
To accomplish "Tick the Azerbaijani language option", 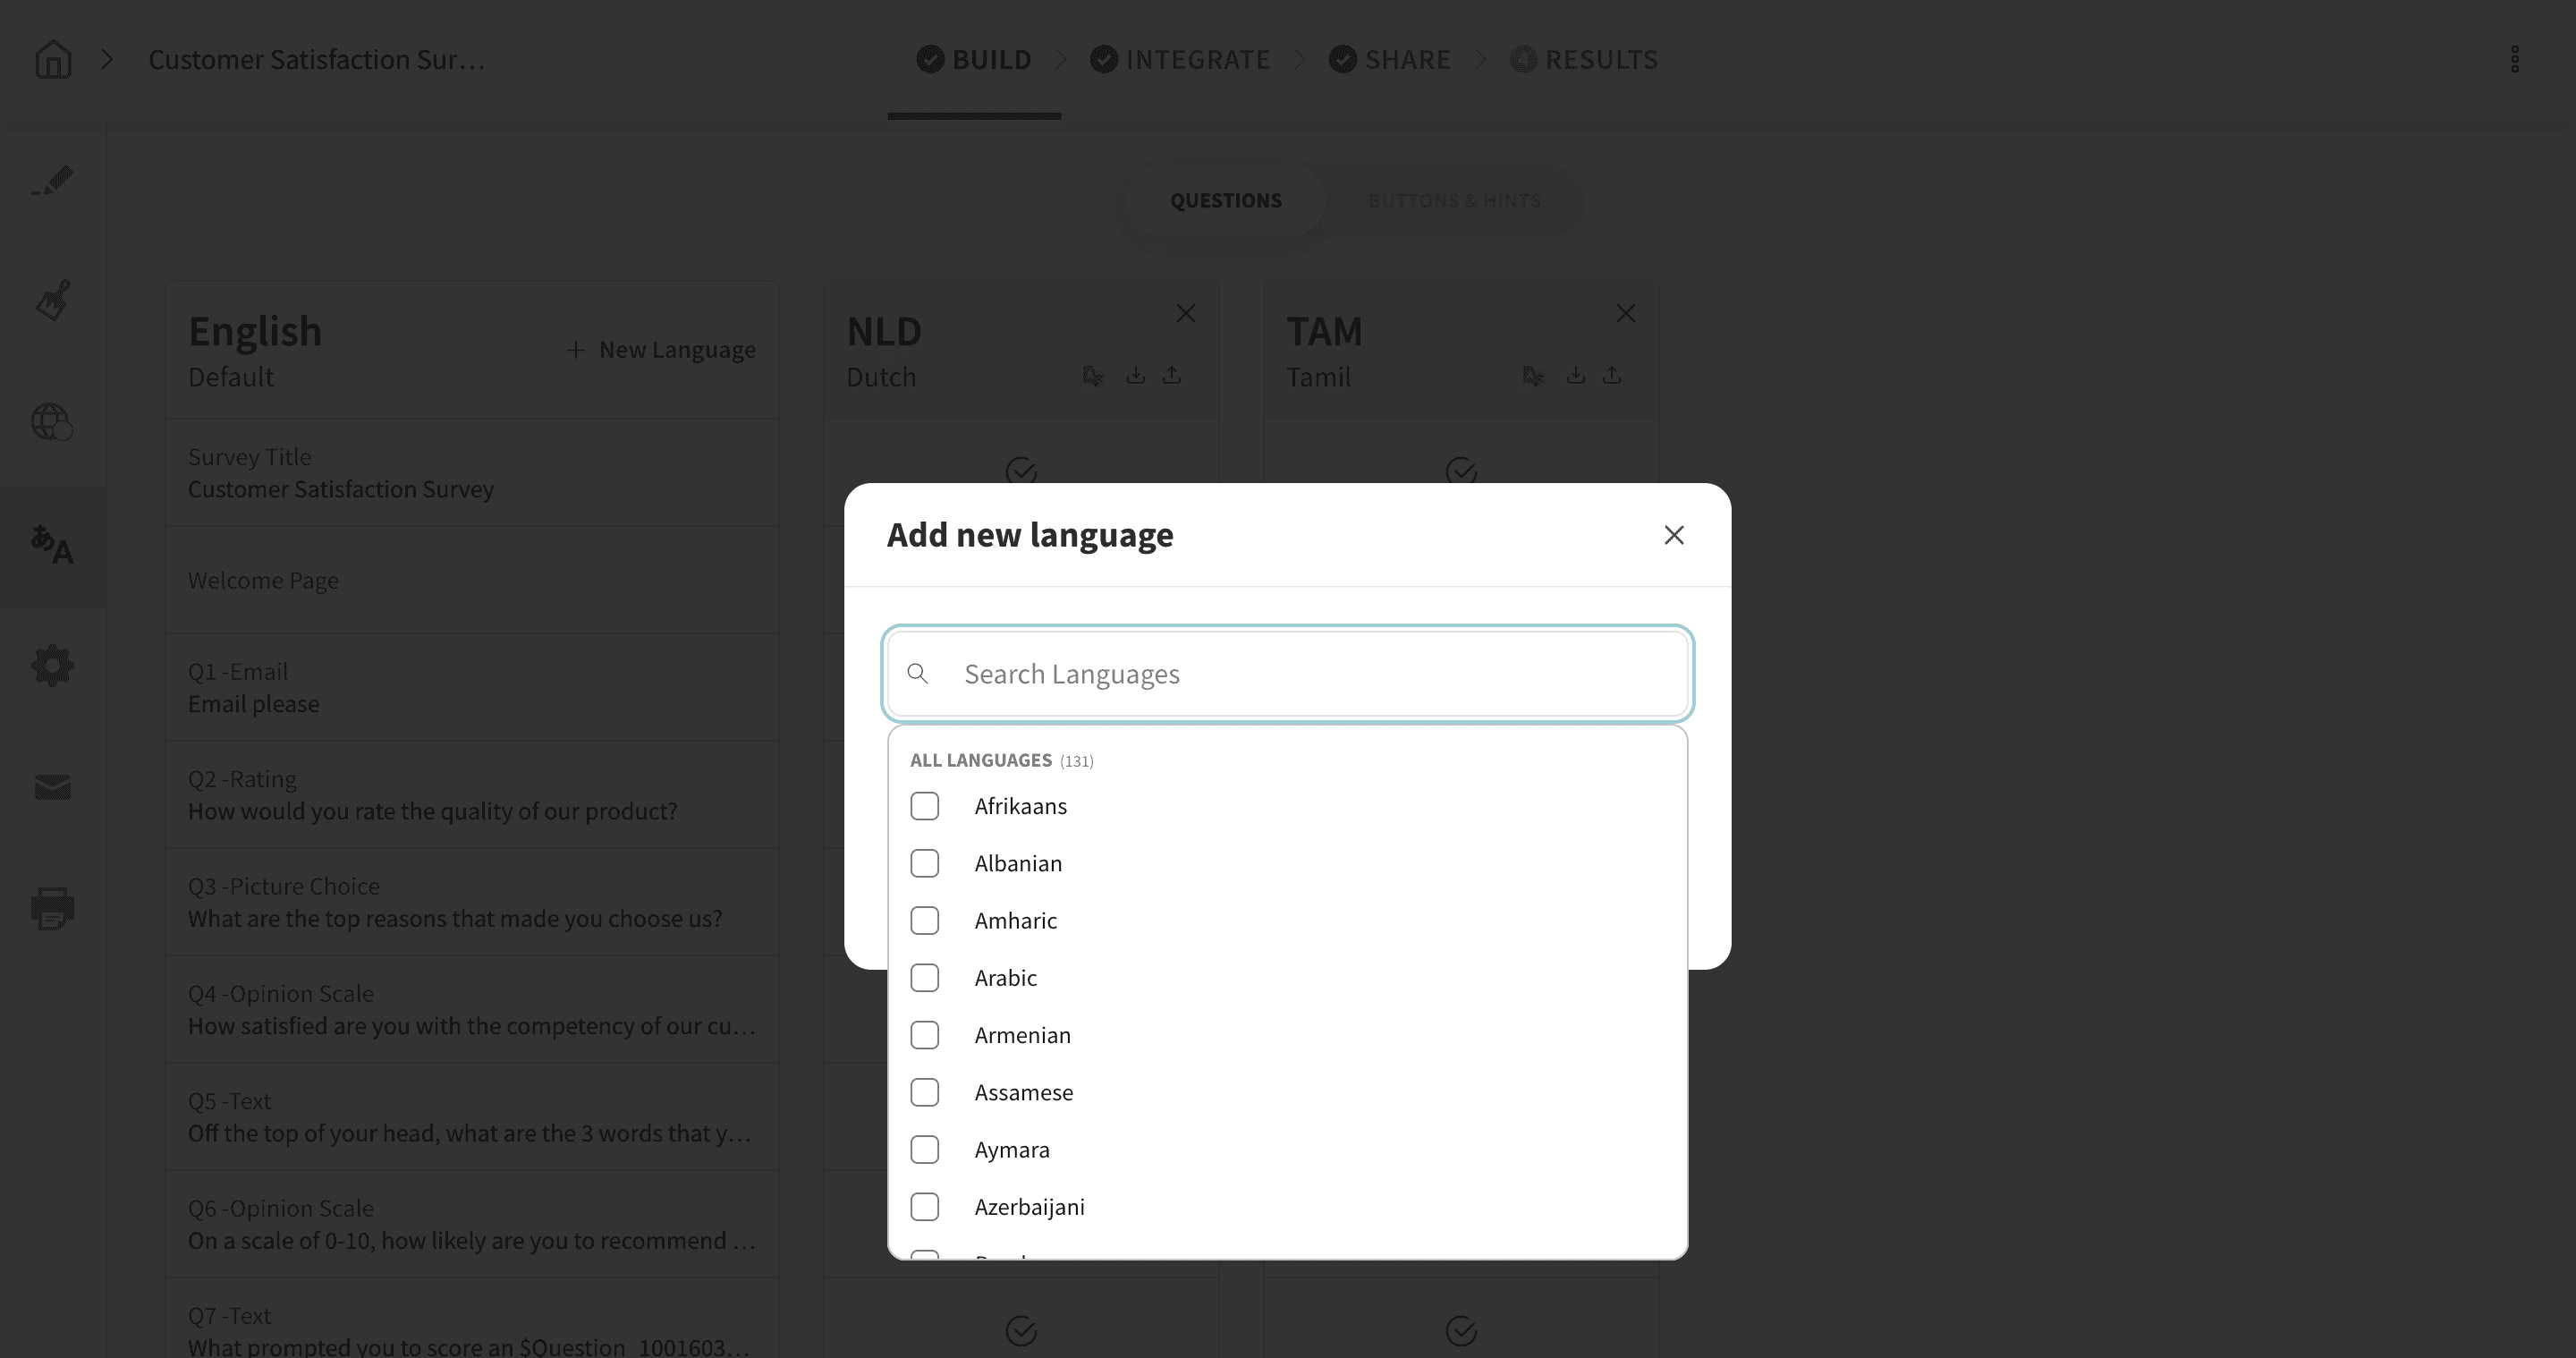I will pyautogui.click(x=924, y=1207).
